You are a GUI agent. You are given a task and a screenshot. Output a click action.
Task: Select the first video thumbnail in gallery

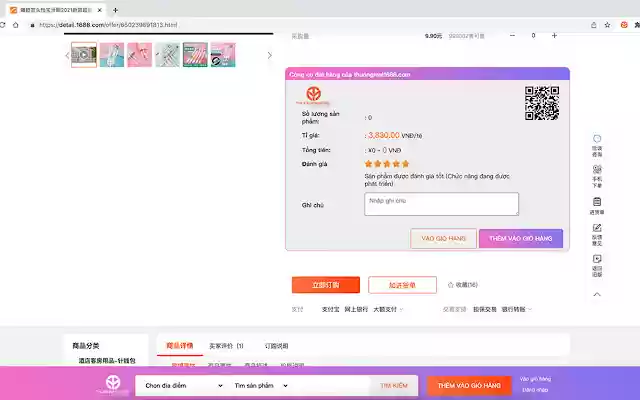point(84,55)
